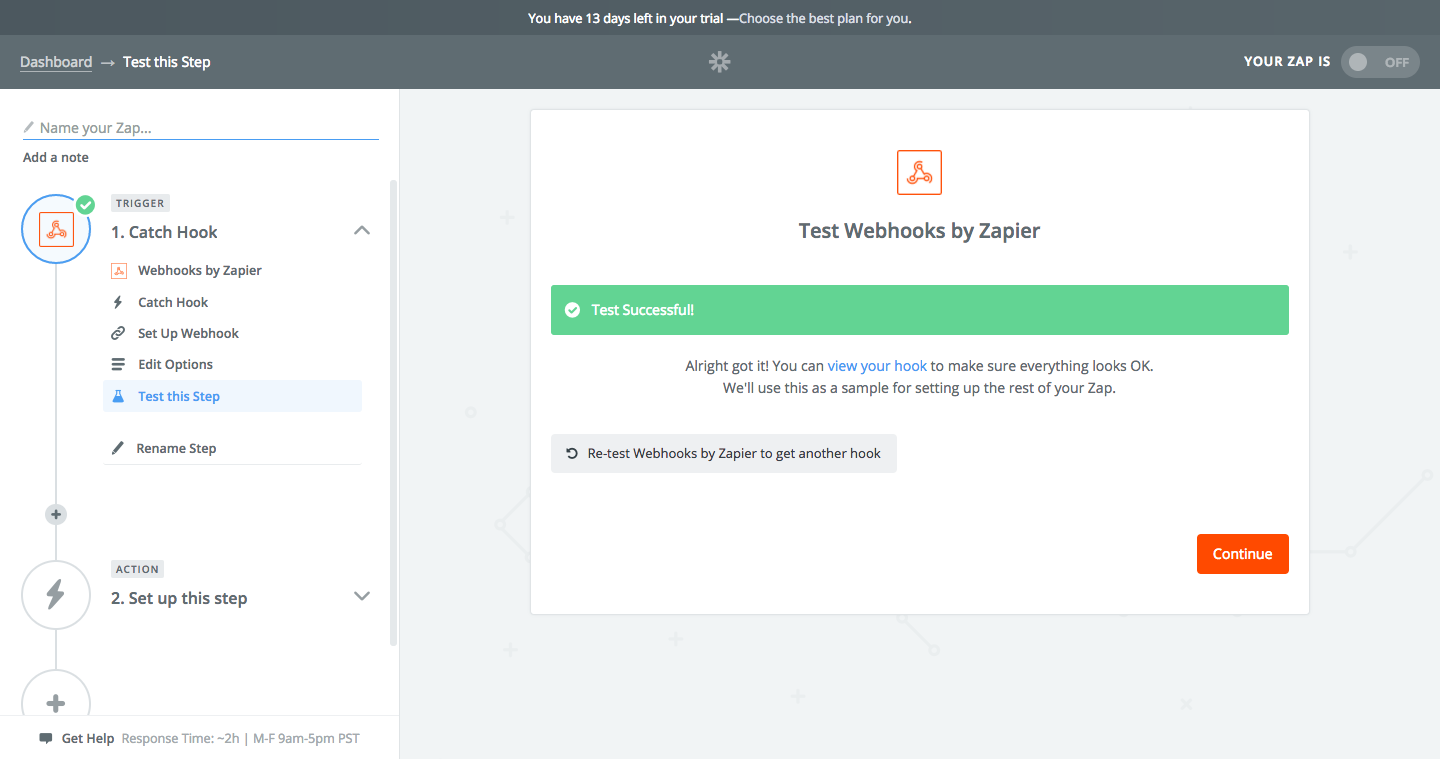This screenshot has width=1440, height=759.
Task: Click the ACTION label tag
Action: [137, 569]
